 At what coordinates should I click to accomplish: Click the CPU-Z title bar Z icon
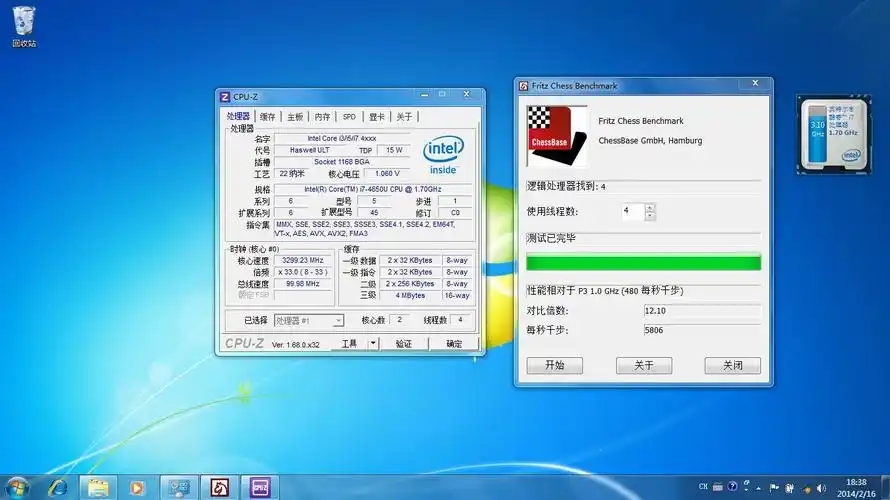click(225, 97)
